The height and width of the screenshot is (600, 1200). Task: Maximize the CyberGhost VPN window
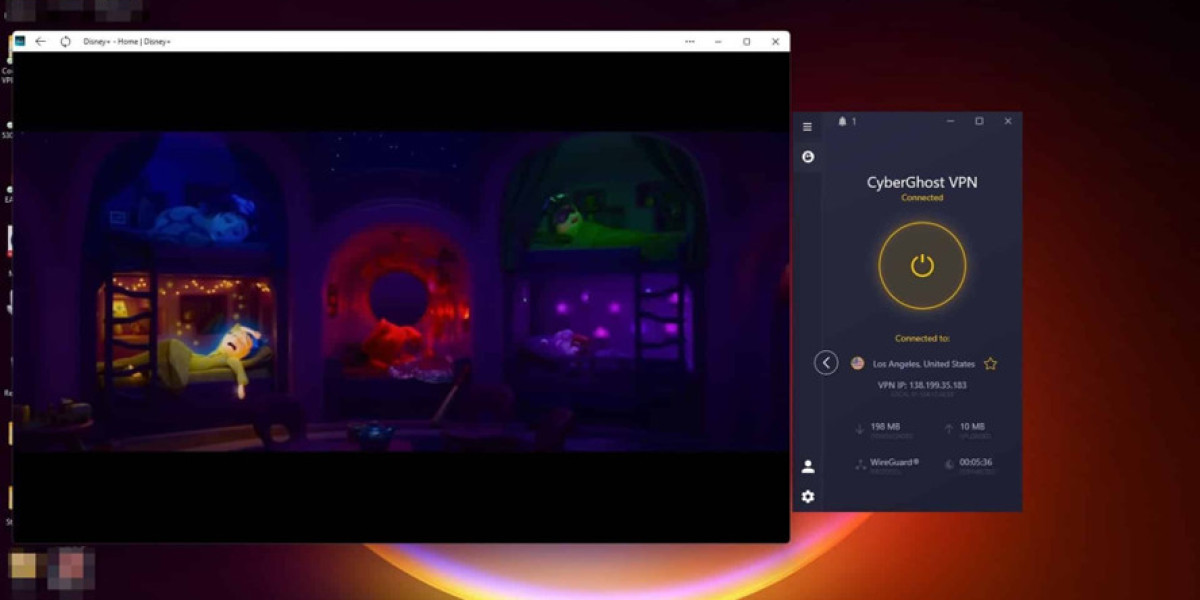[979, 121]
